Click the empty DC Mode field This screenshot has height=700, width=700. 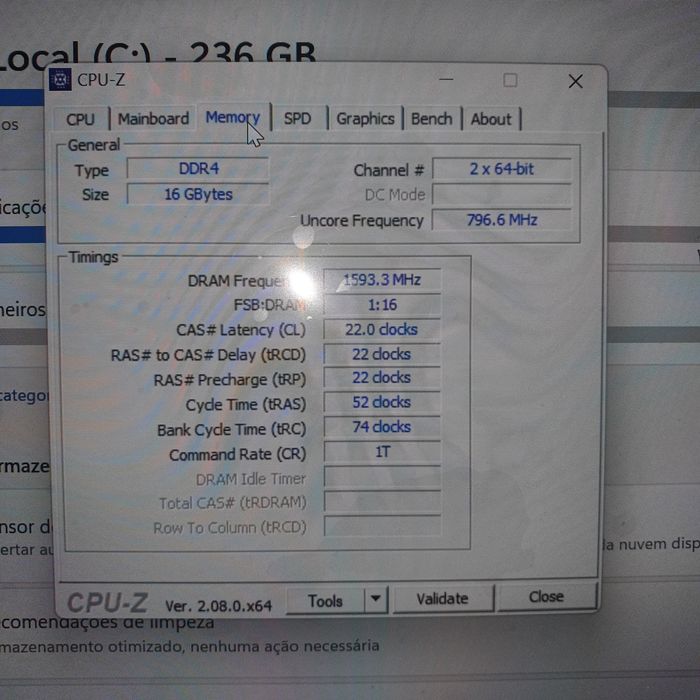tap(502, 195)
